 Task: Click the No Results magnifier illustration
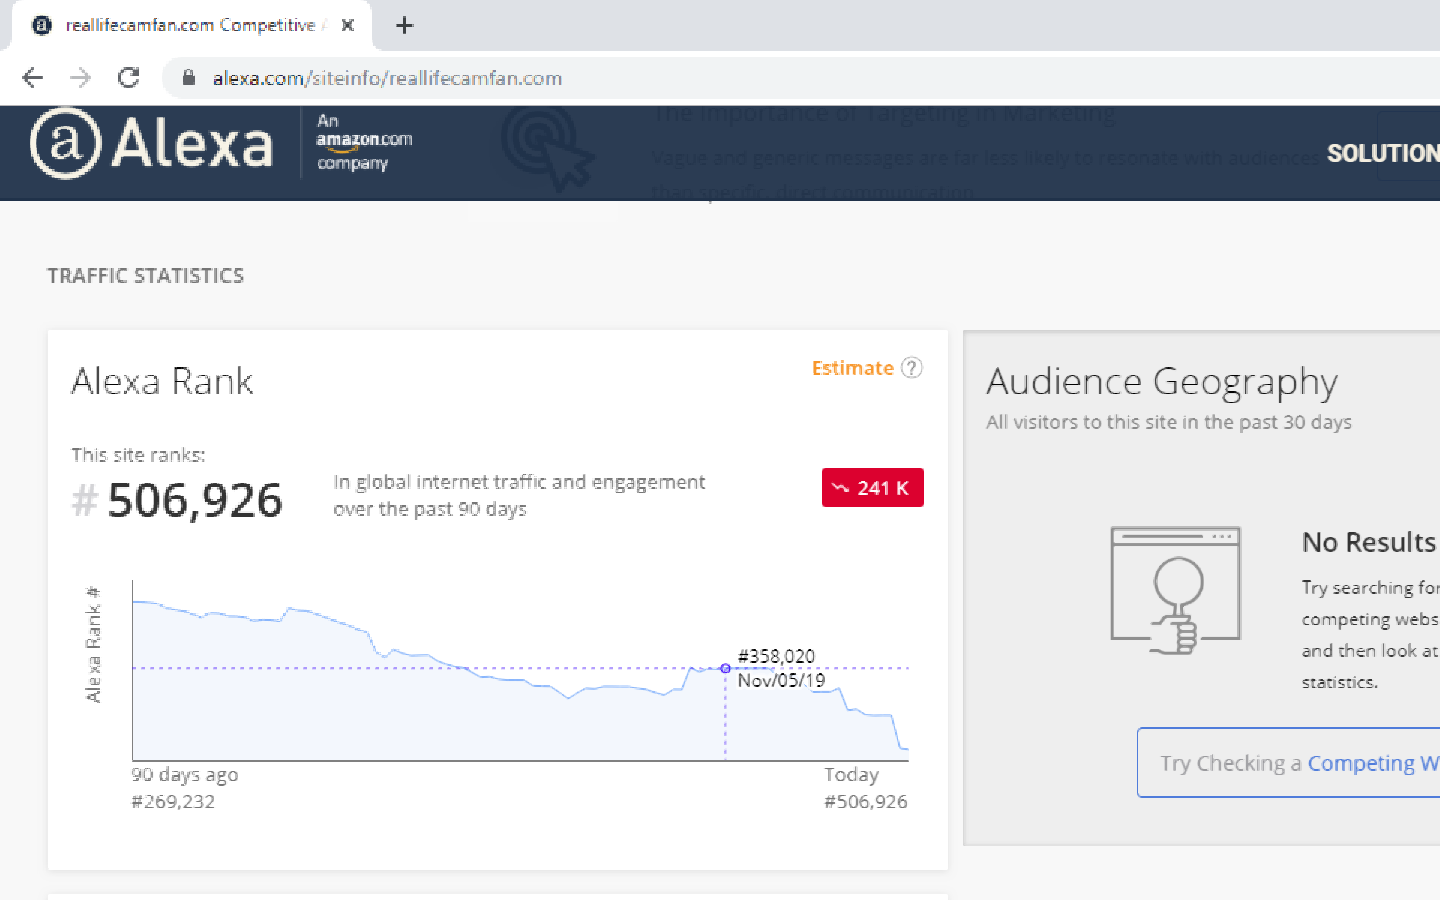(x=1176, y=590)
